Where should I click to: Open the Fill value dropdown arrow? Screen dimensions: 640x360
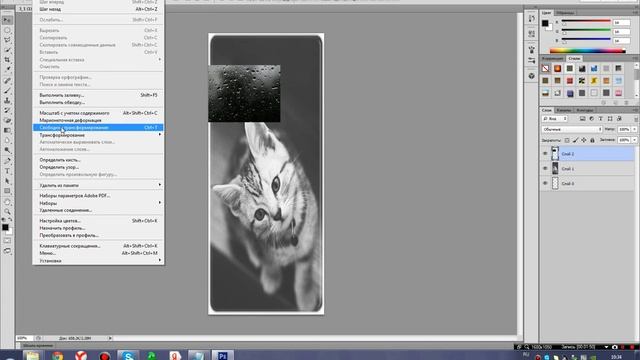tap(634, 140)
